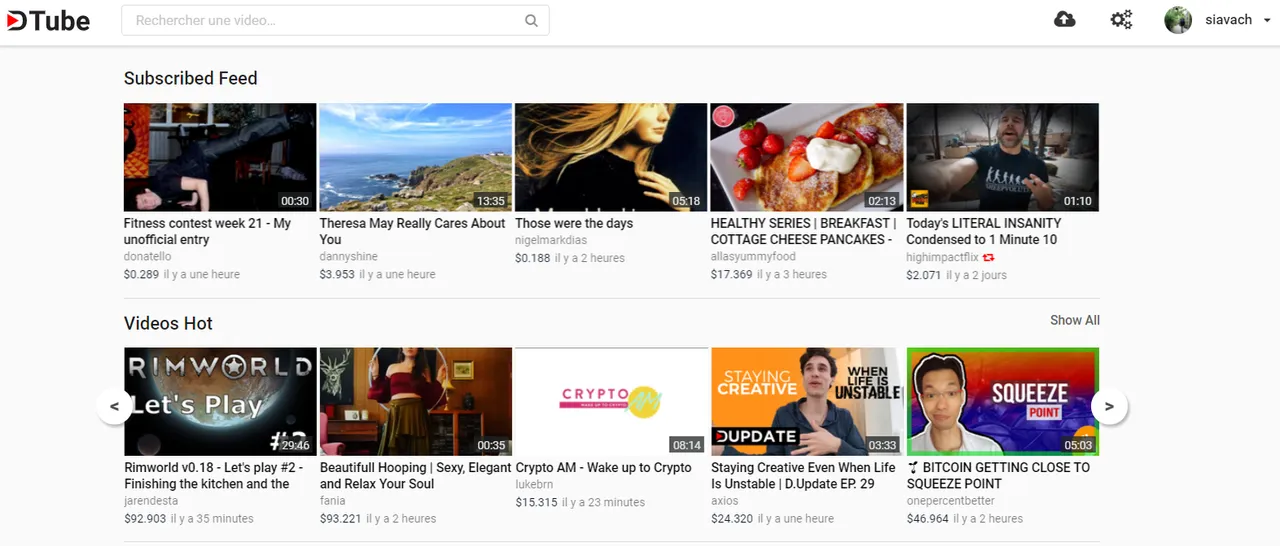Open Theresa May coastal video thumbnail
This screenshot has width=1280, height=546.
point(415,157)
